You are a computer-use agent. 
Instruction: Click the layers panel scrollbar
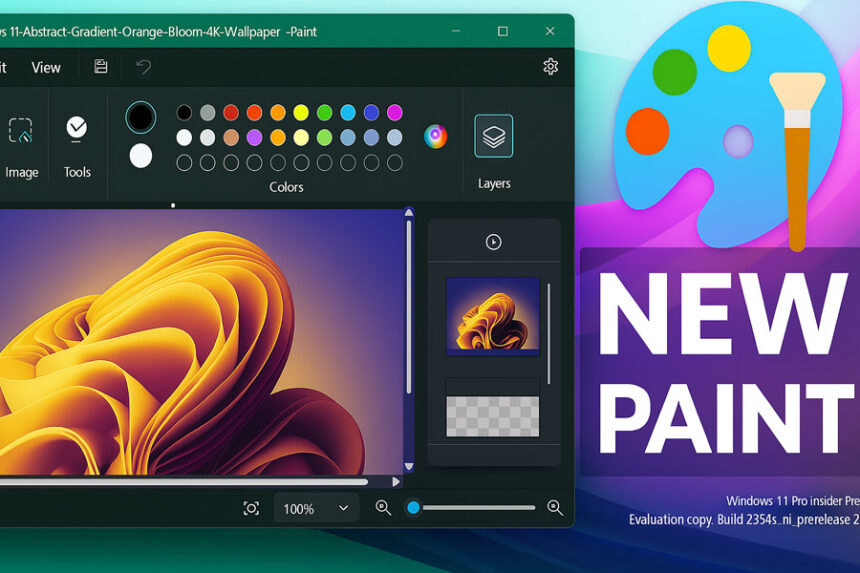[x=548, y=333]
